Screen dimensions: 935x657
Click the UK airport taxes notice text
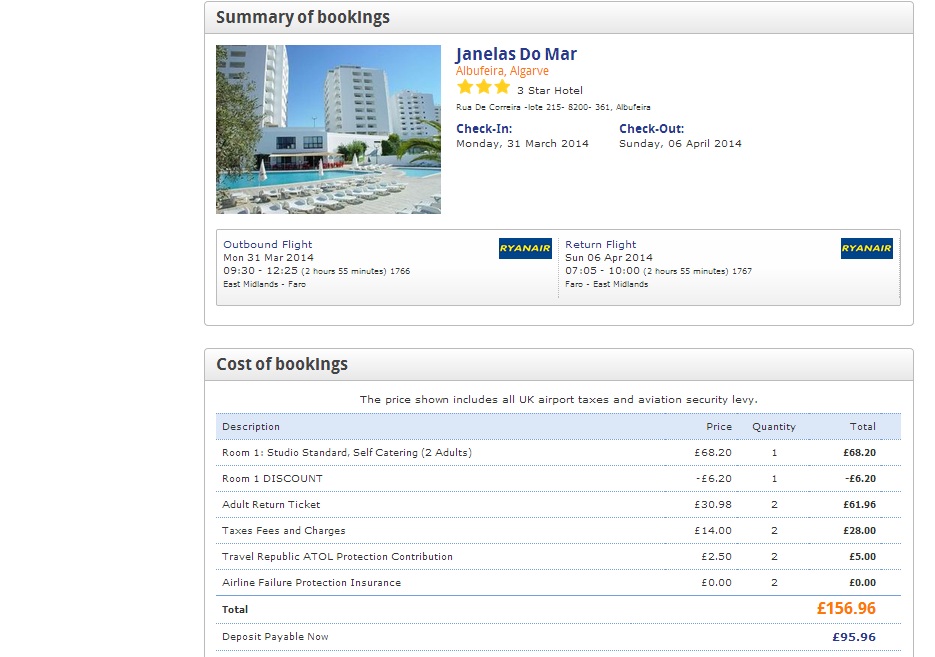coord(559,399)
